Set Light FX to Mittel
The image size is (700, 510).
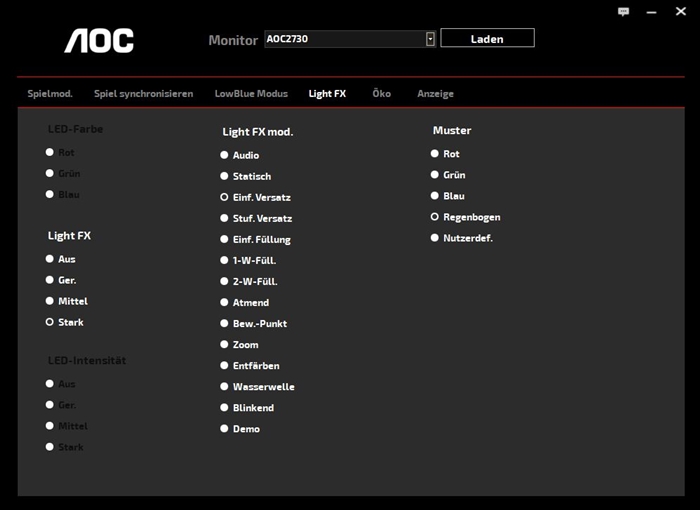[x=67, y=301]
